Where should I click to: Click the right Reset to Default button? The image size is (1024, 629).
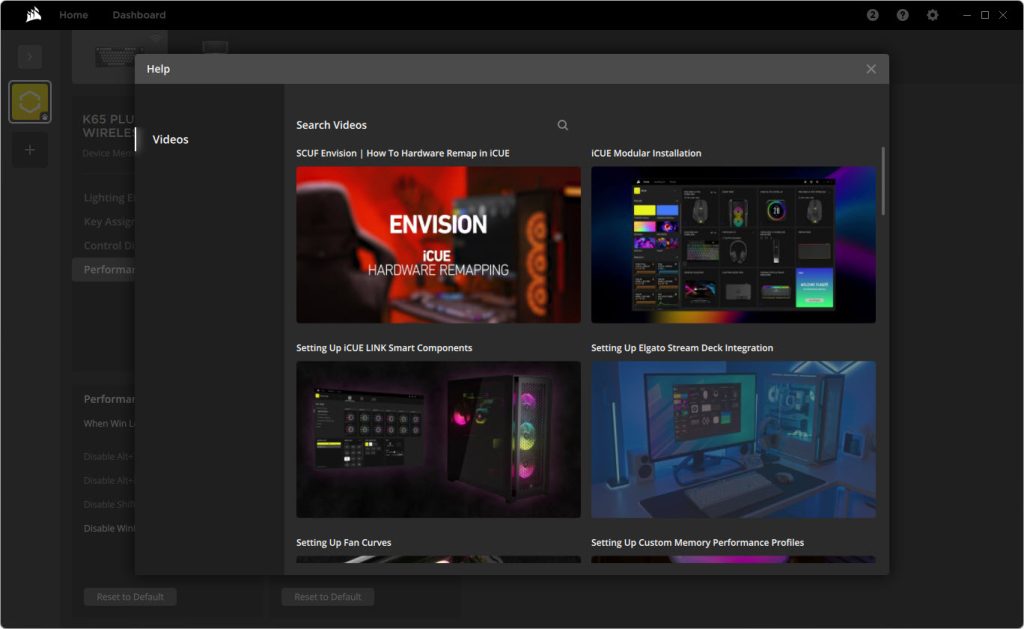(x=327, y=596)
